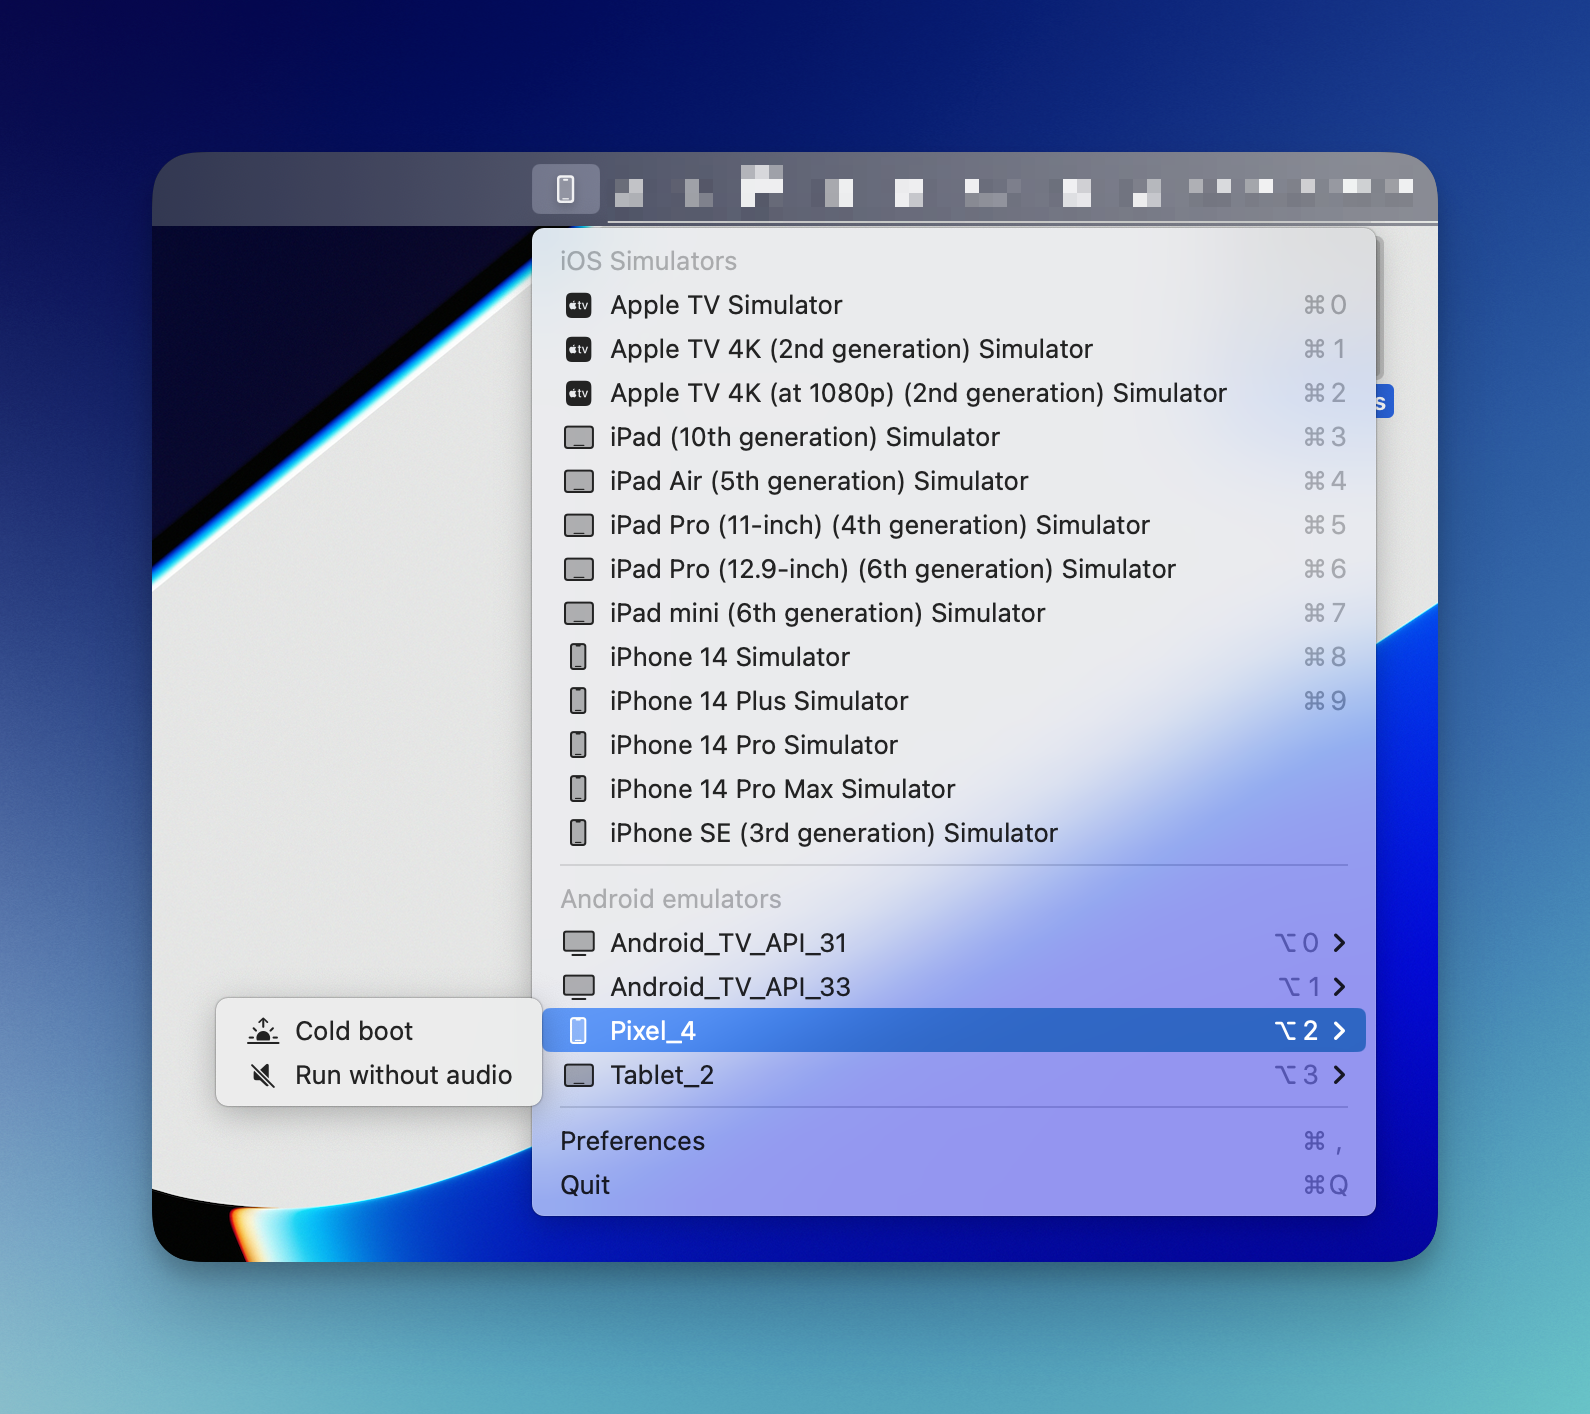Open Preferences

click(x=954, y=1141)
